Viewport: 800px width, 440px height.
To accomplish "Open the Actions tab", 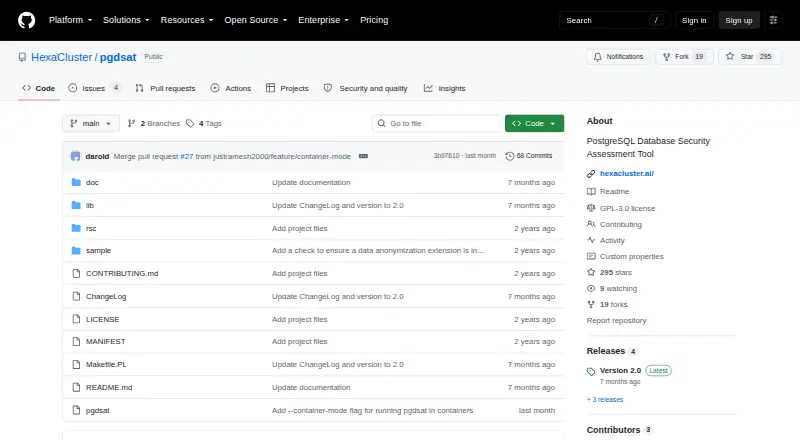I will (231, 88).
